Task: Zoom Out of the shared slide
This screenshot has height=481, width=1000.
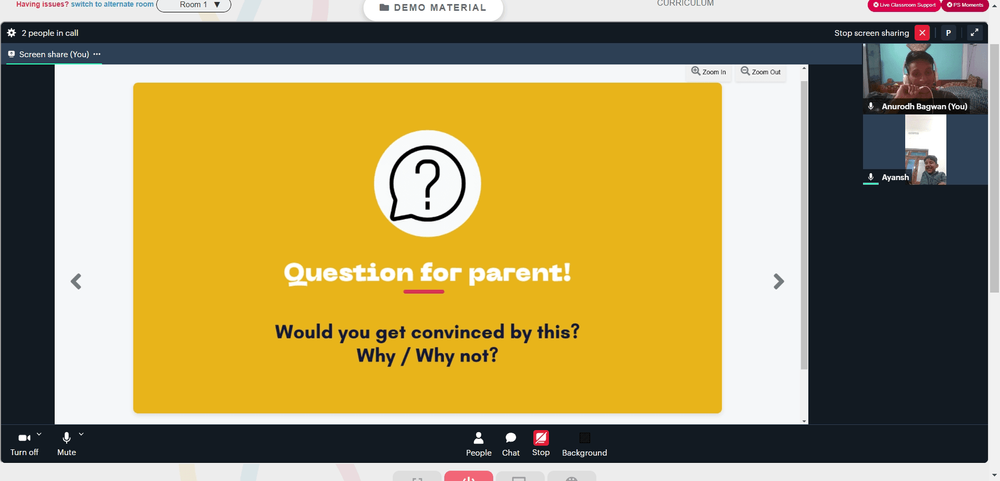Action: click(760, 72)
